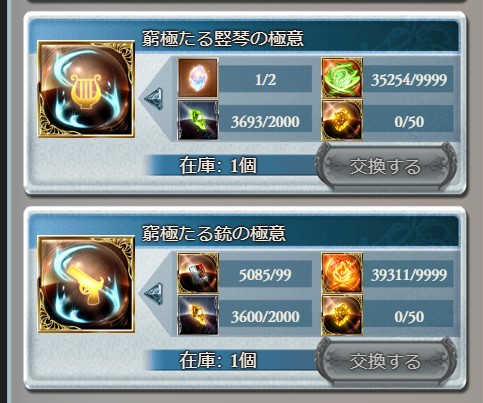
Task: Select the rainbow crystal material icon
Action: (x=198, y=78)
